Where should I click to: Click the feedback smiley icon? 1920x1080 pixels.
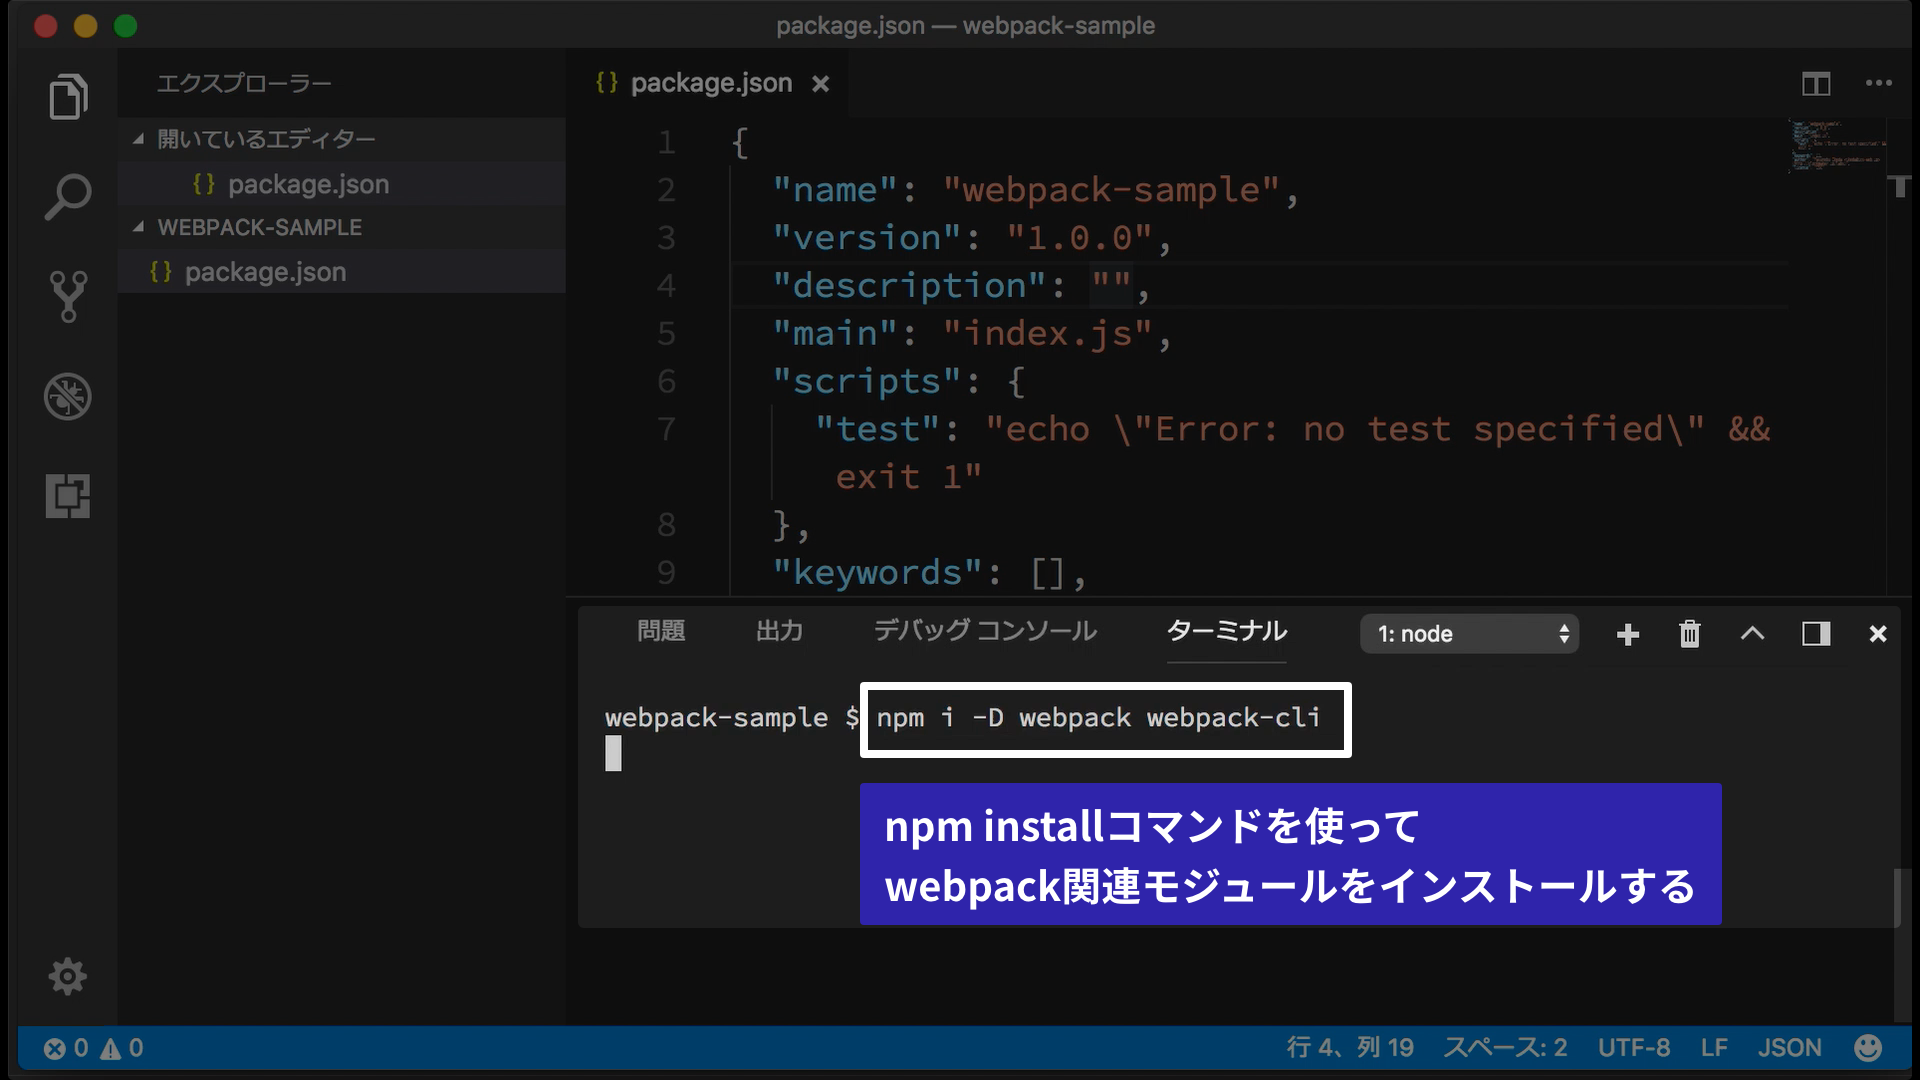[x=1868, y=1048]
